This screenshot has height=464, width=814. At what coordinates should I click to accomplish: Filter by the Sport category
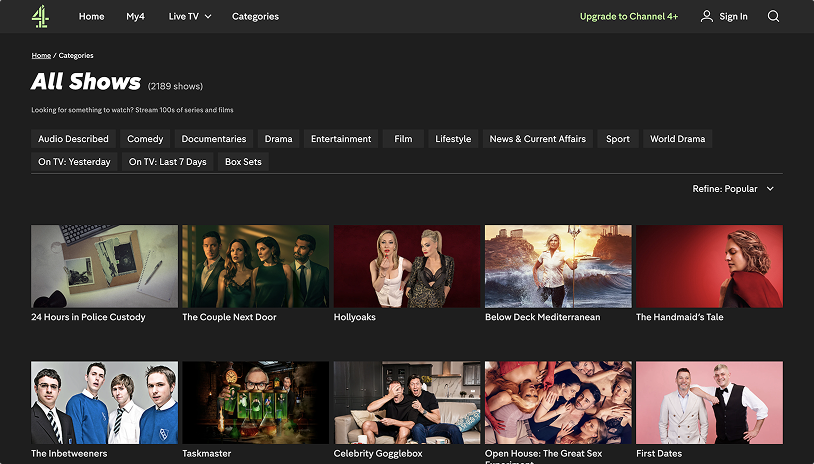618,139
